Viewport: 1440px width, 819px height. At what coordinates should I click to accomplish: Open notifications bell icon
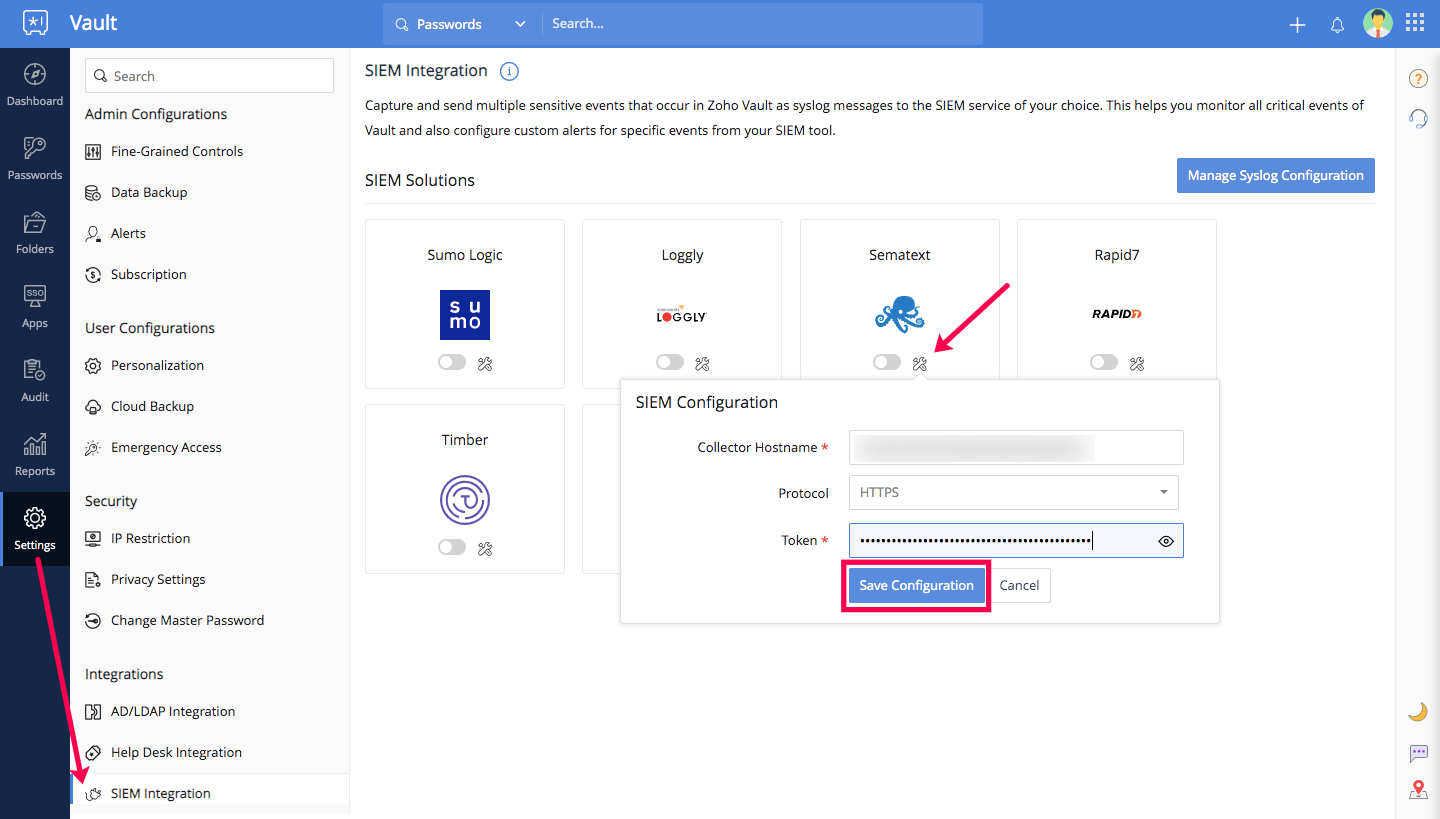tap(1337, 25)
